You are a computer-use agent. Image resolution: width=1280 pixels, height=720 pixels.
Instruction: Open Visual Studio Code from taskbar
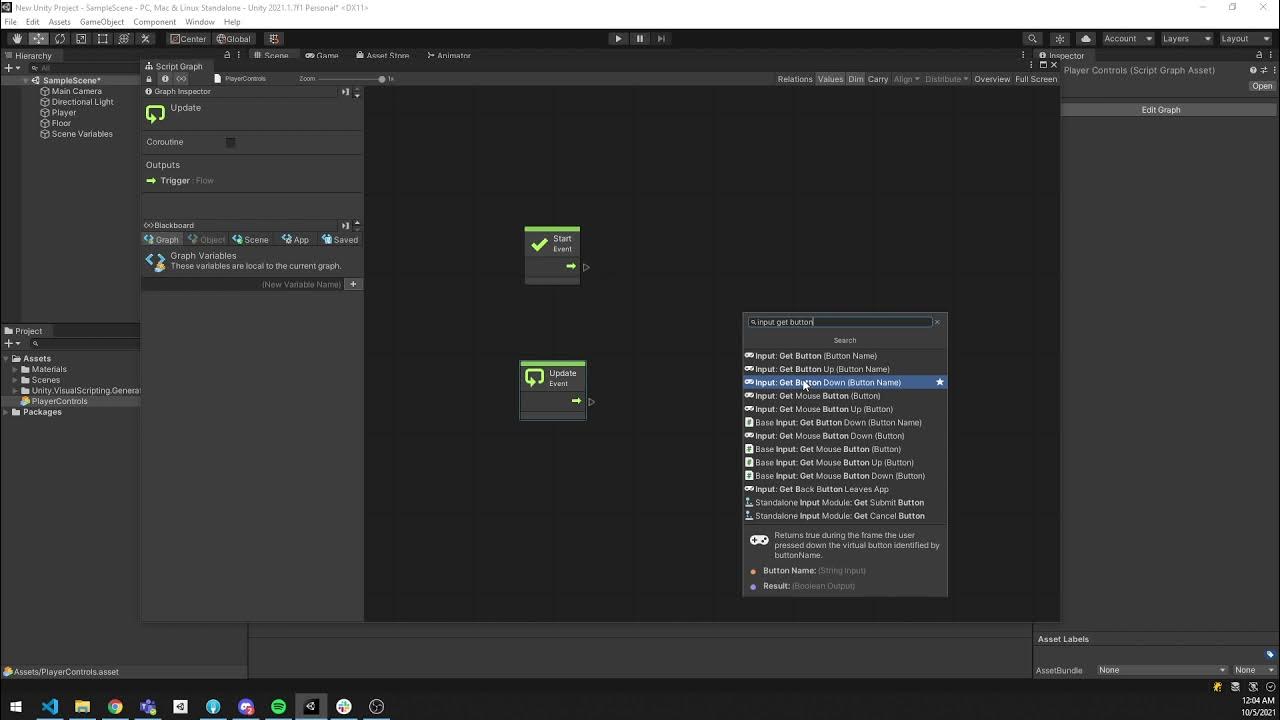49,707
